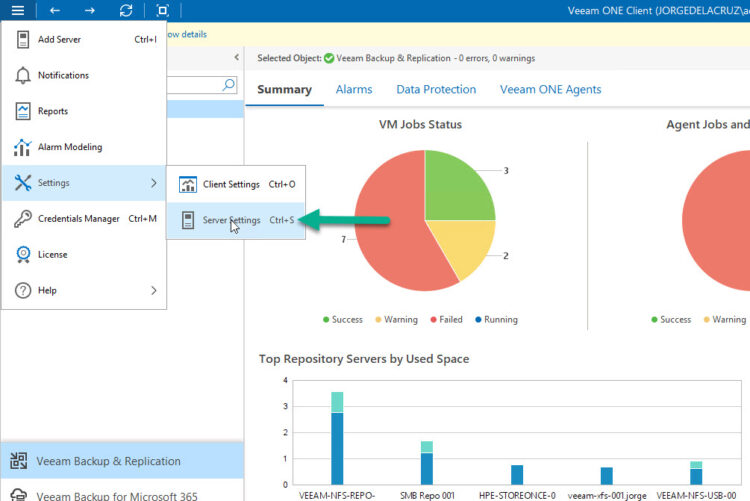Collapse the left navigation panel chevron
Viewport: 750px width, 501px height.
pos(236,59)
